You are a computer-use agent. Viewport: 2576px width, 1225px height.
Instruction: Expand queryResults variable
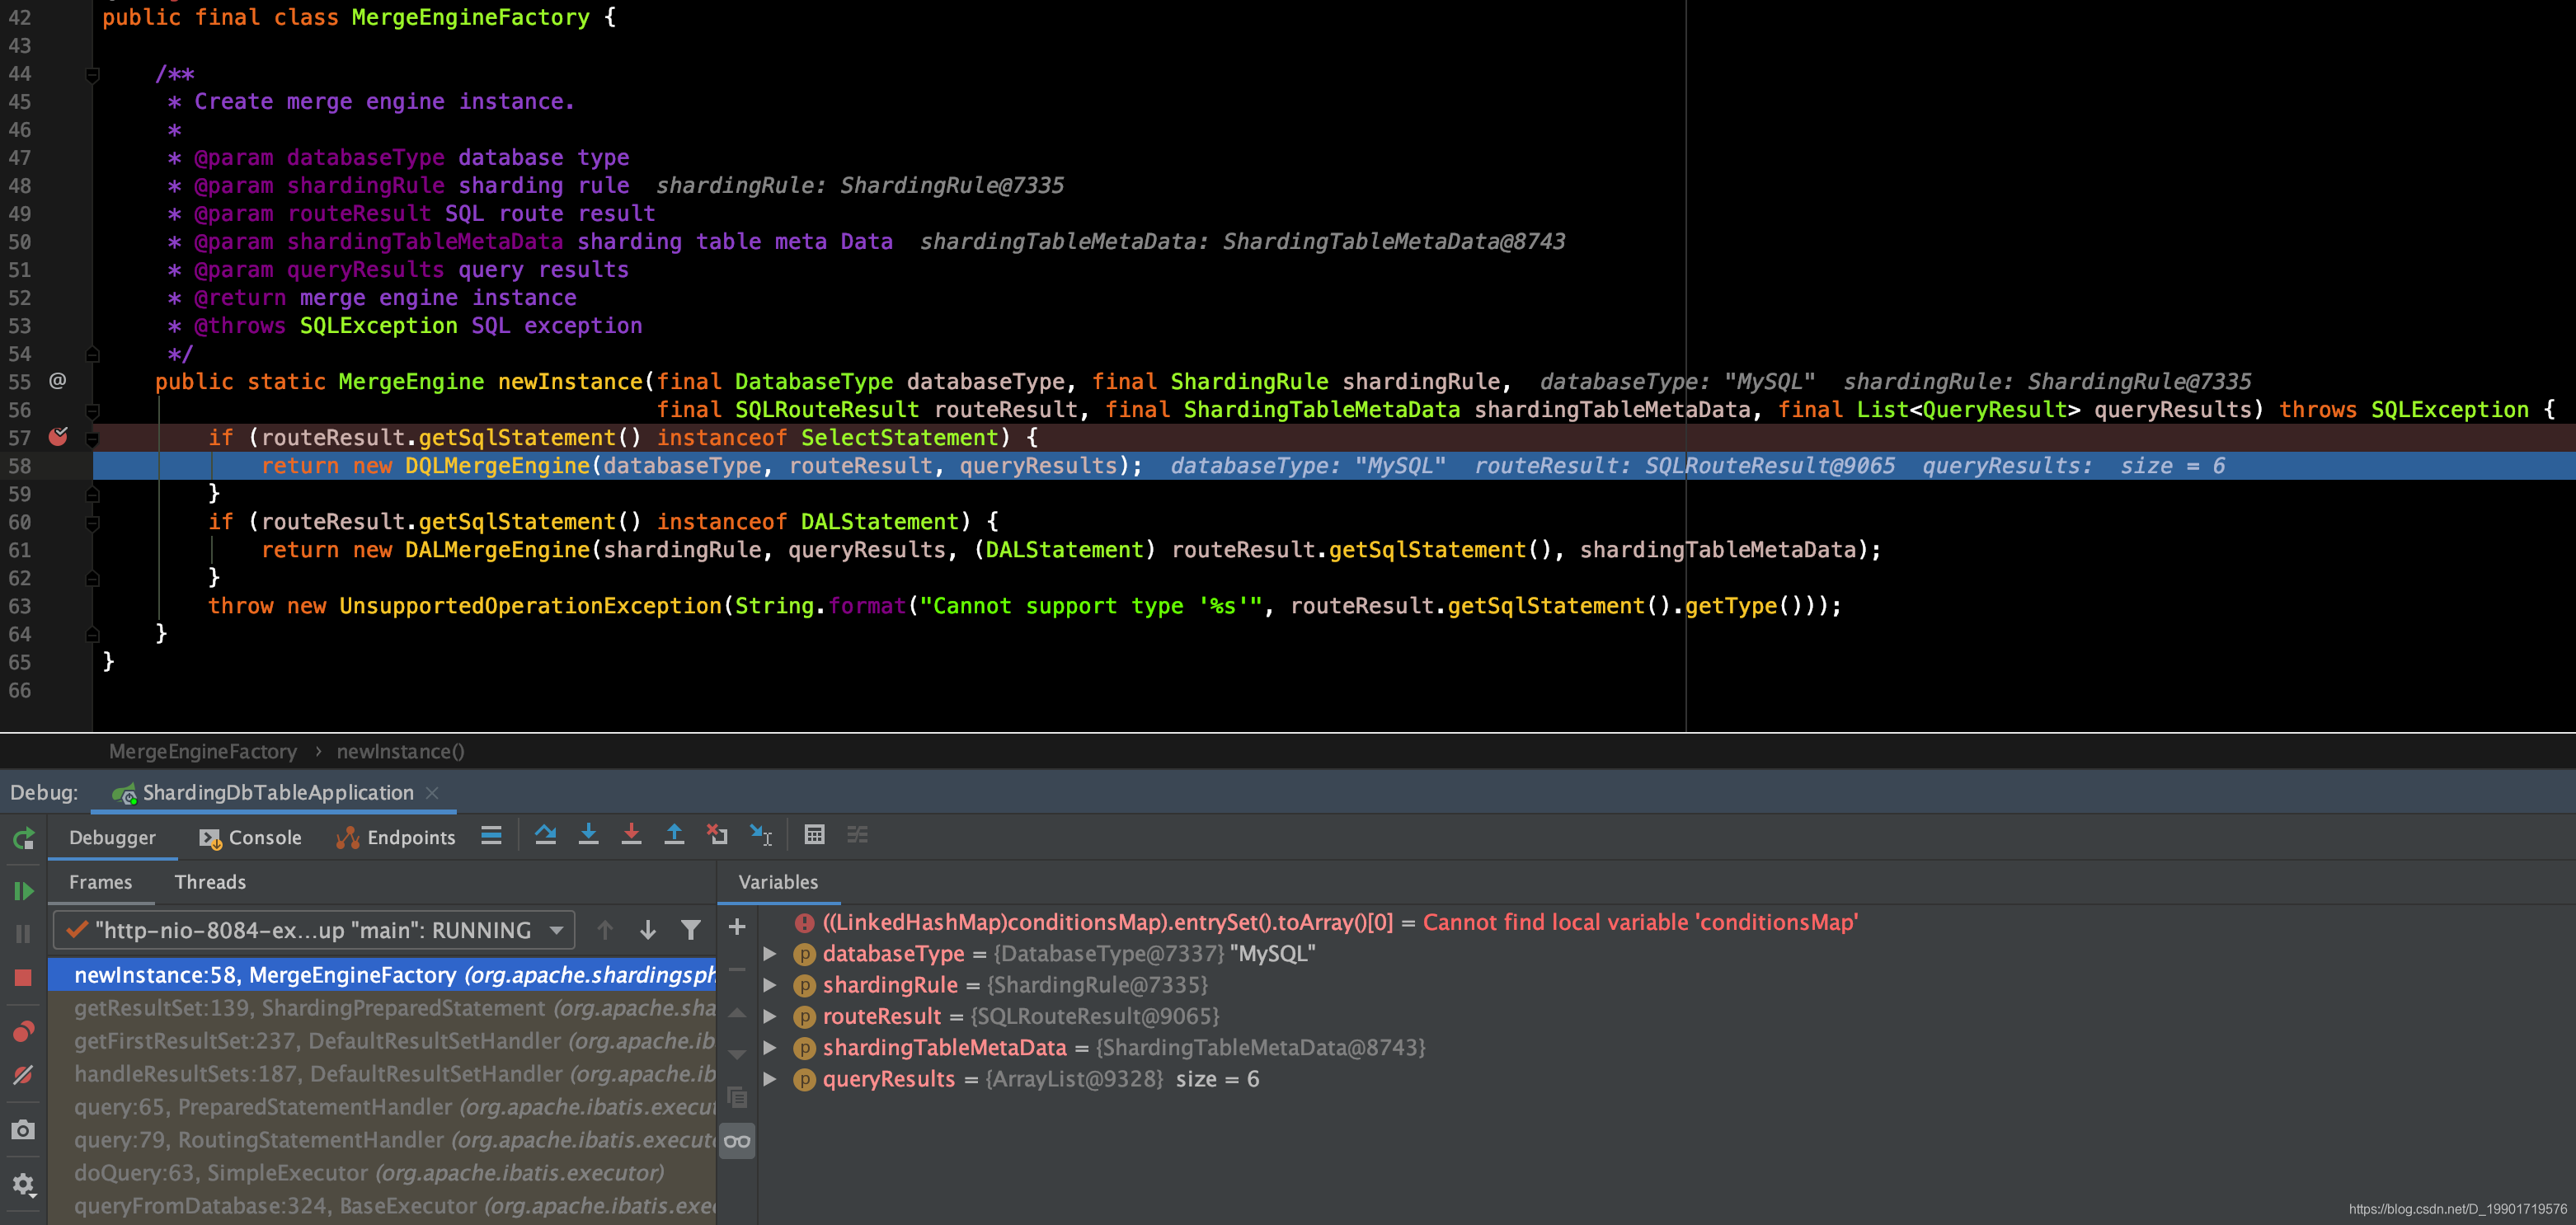click(x=770, y=1079)
